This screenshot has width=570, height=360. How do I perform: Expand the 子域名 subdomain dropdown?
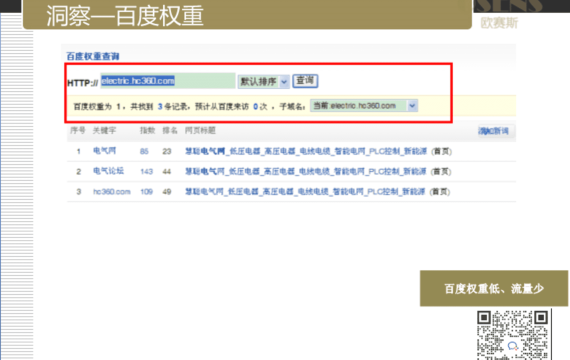pos(364,106)
